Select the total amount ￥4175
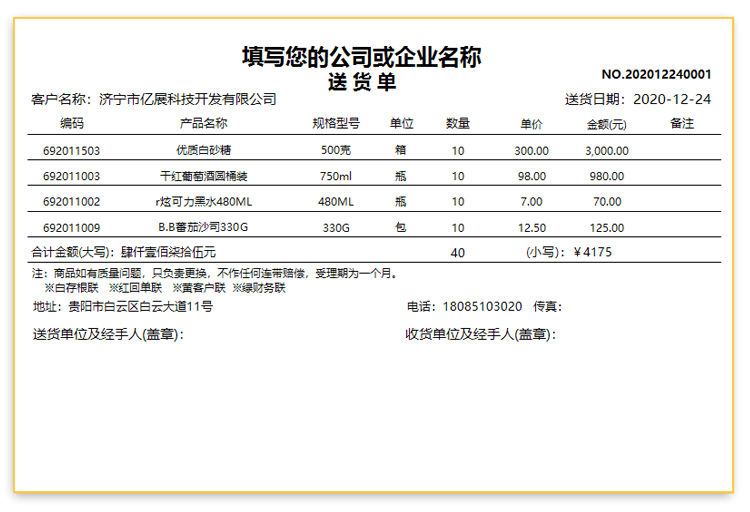This screenshot has width=750, height=512. point(592,252)
